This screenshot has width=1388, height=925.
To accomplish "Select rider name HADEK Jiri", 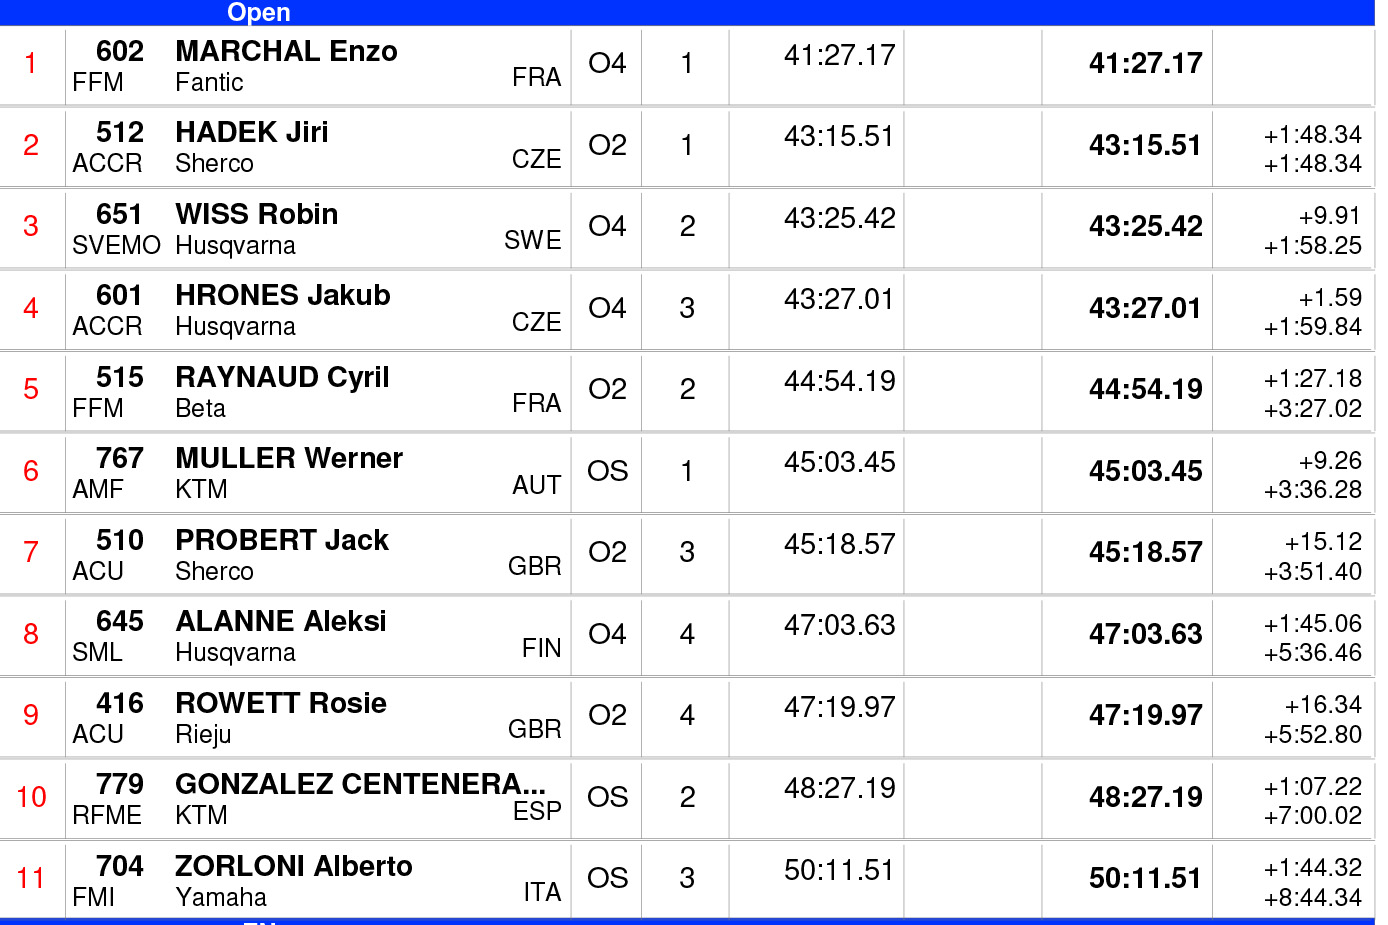I will point(251,132).
